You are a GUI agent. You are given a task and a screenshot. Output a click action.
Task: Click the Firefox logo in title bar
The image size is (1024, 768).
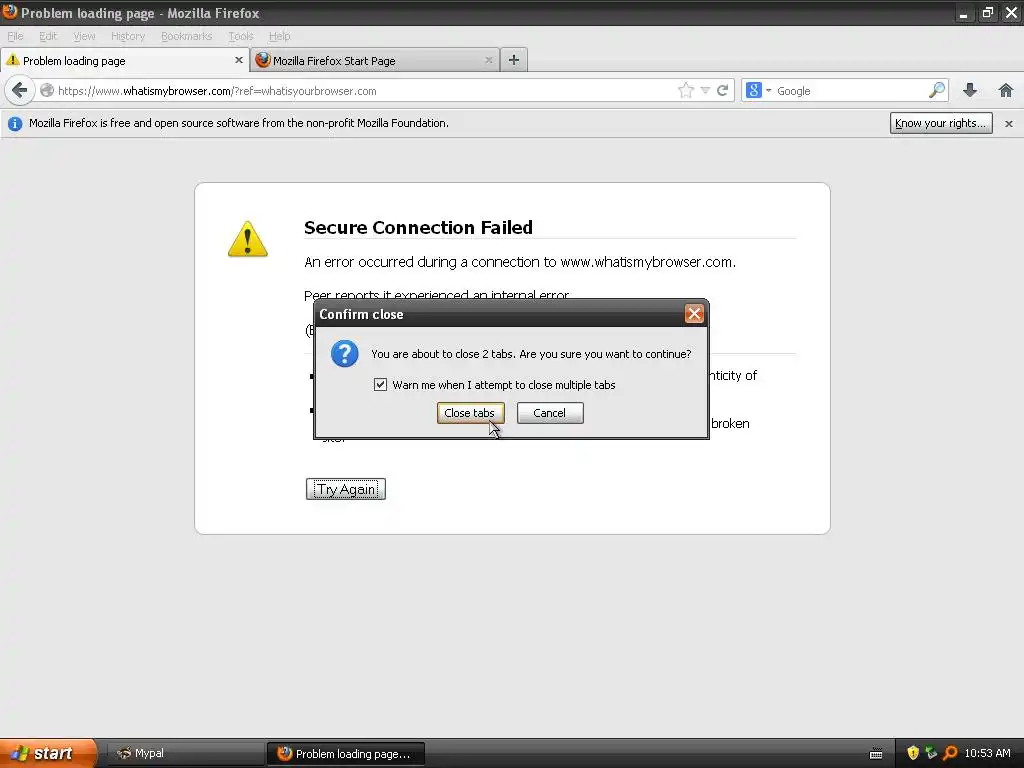(10, 12)
